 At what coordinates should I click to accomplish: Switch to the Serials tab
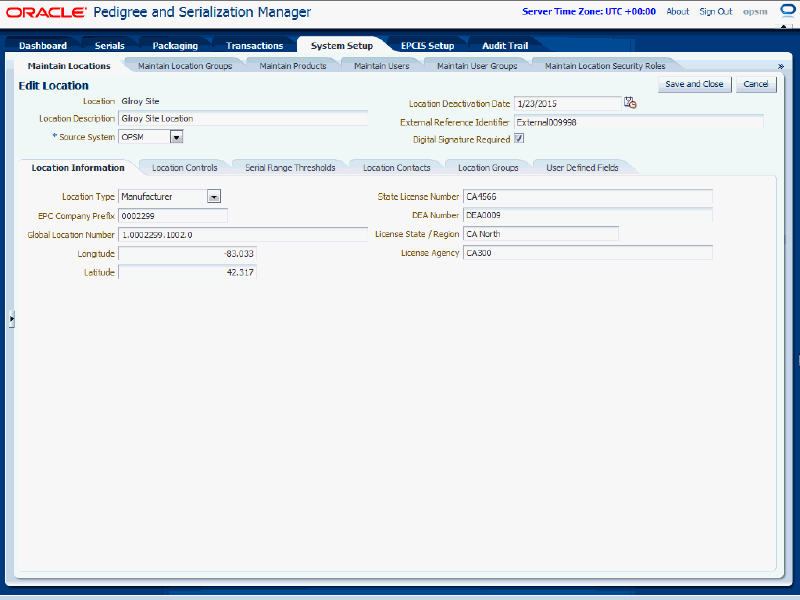point(110,45)
